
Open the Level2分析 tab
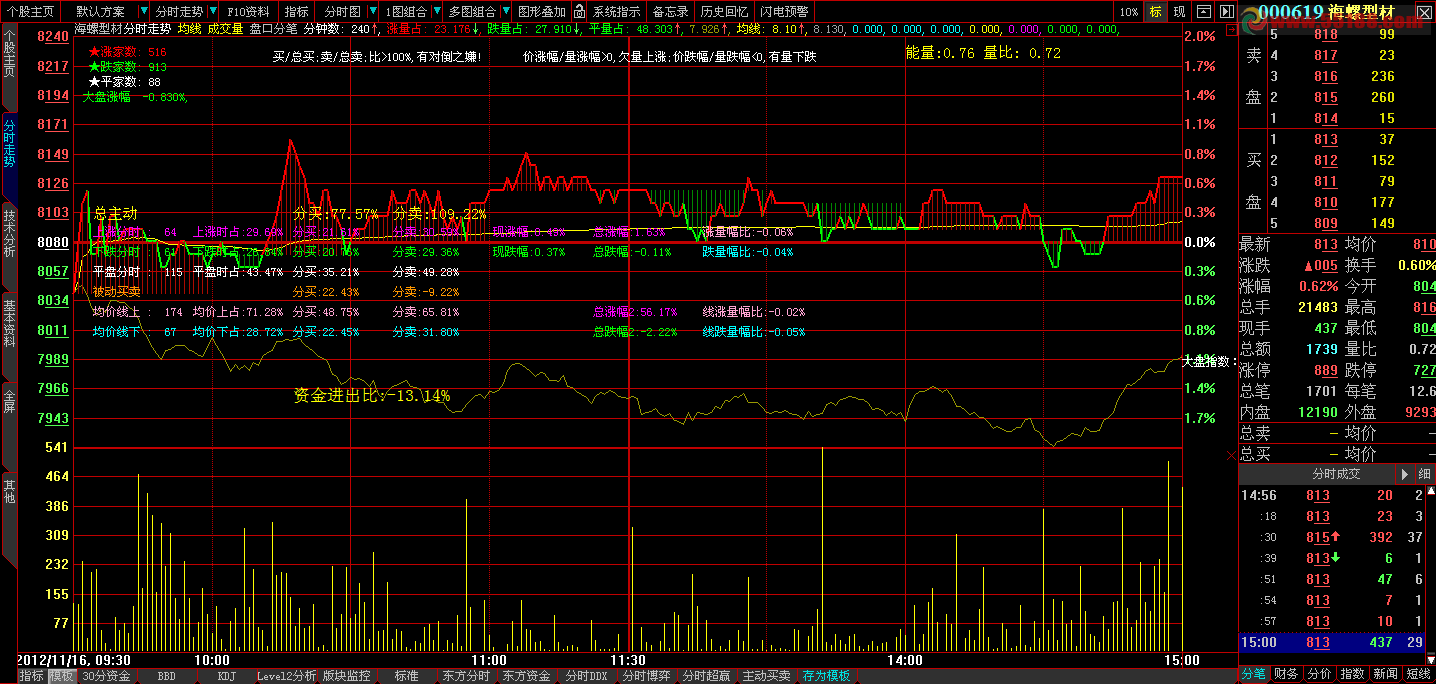point(286,676)
